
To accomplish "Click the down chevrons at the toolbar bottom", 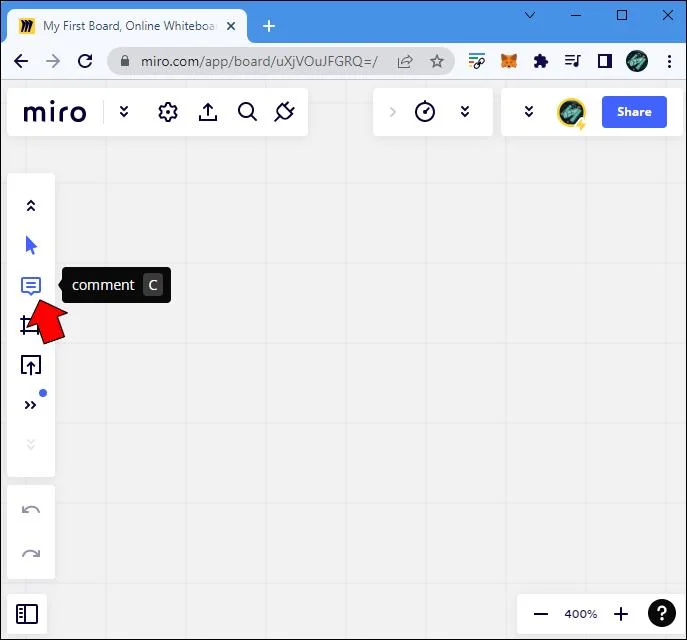I will point(31,445).
